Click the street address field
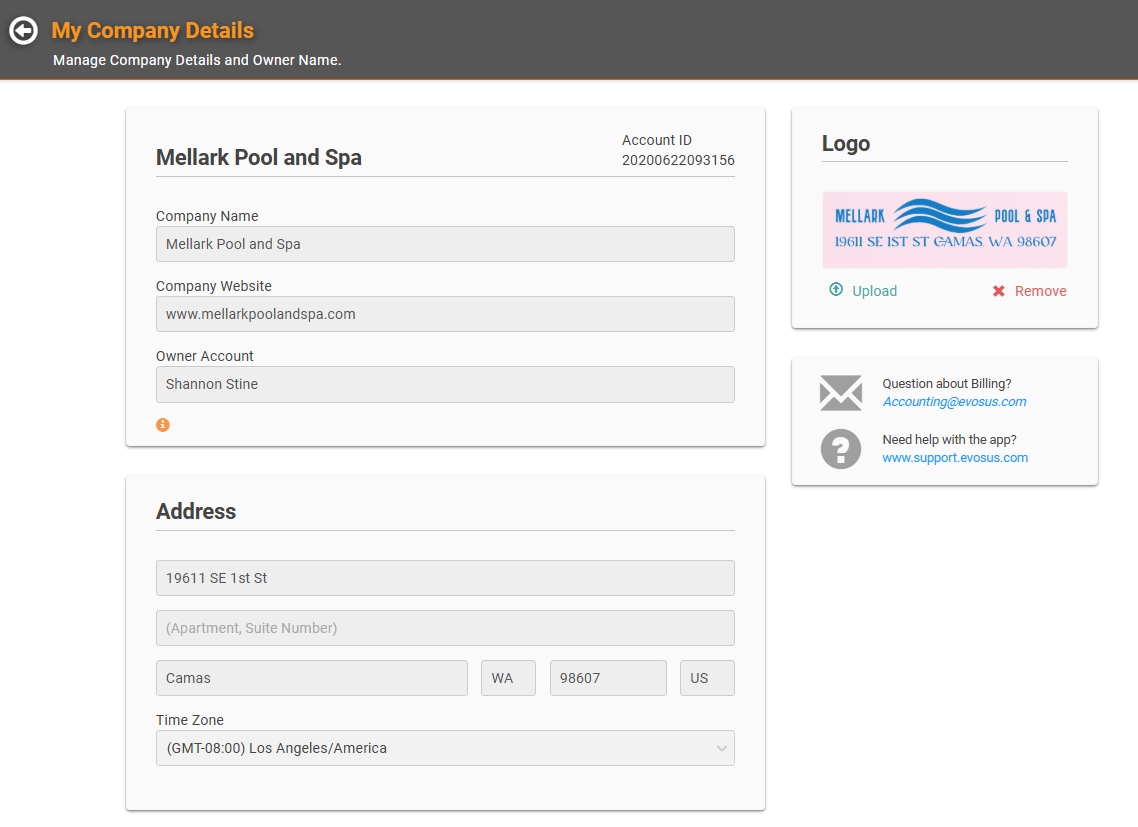Viewport: 1138px width, 827px height. point(444,578)
